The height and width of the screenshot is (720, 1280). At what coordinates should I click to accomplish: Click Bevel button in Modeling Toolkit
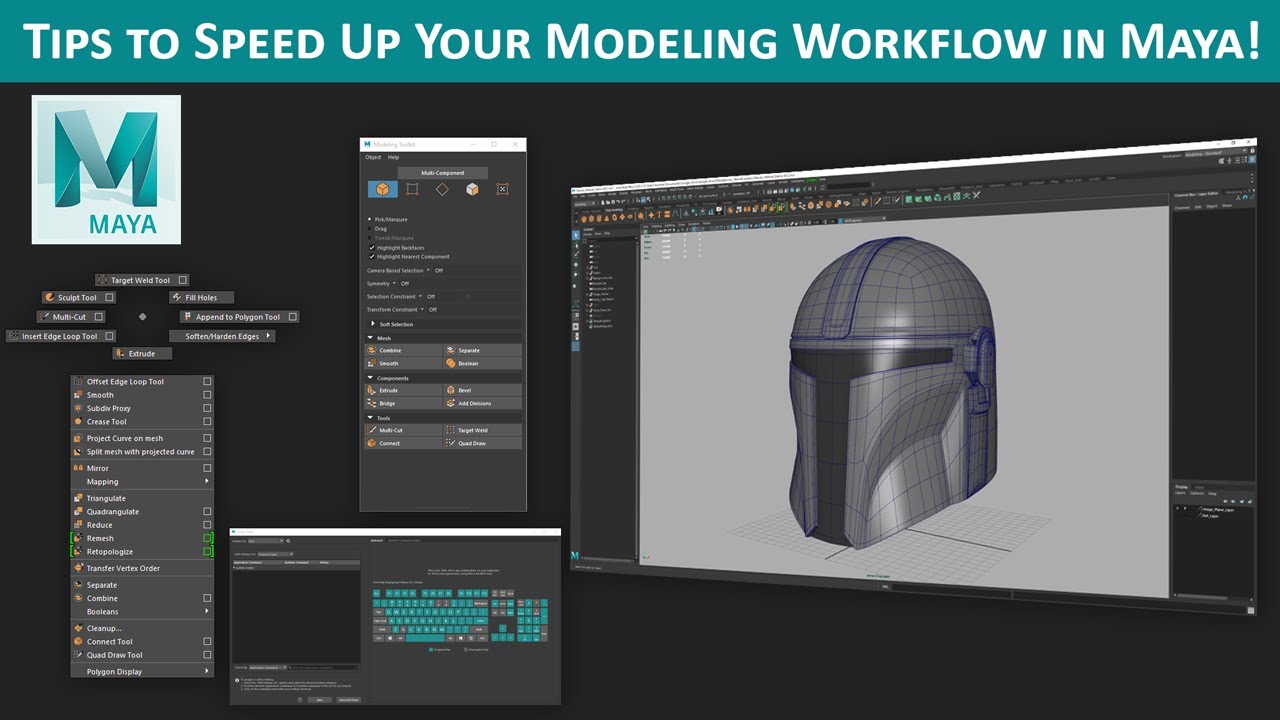click(483, 390)
